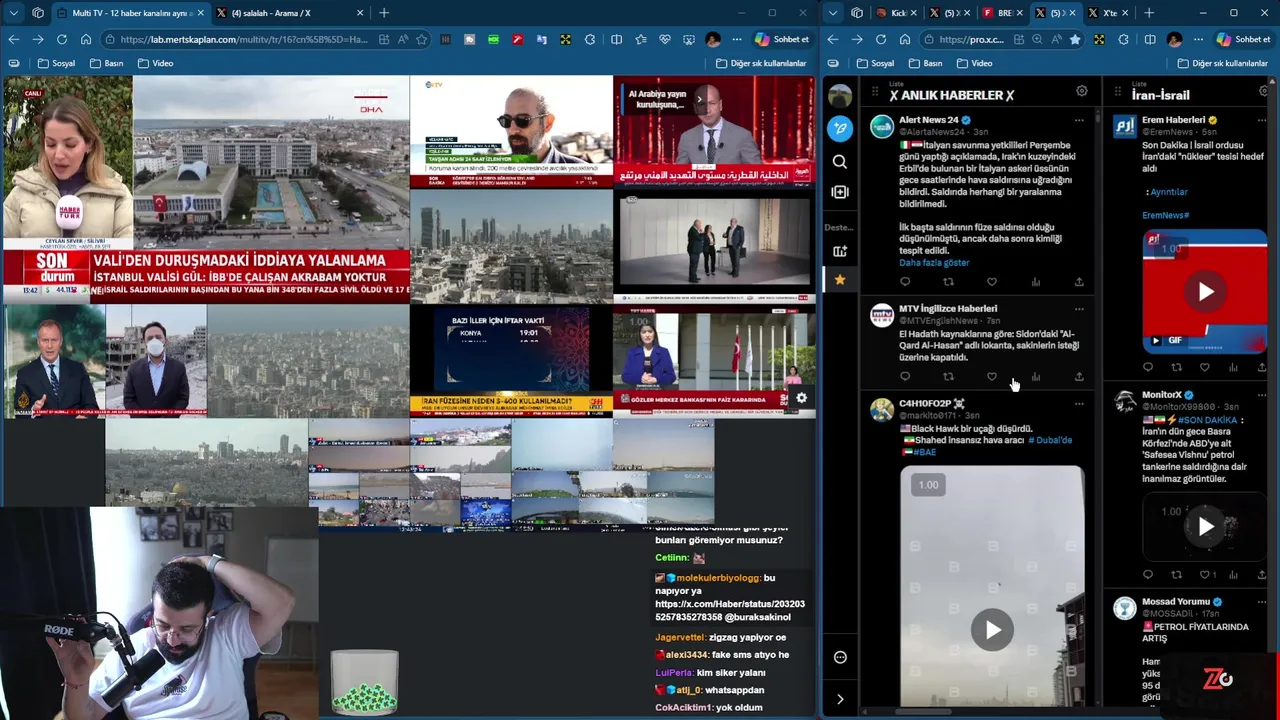
Task: Open more options on MTV İngilizce Haberleri post
Action: tap(1079, 309)
